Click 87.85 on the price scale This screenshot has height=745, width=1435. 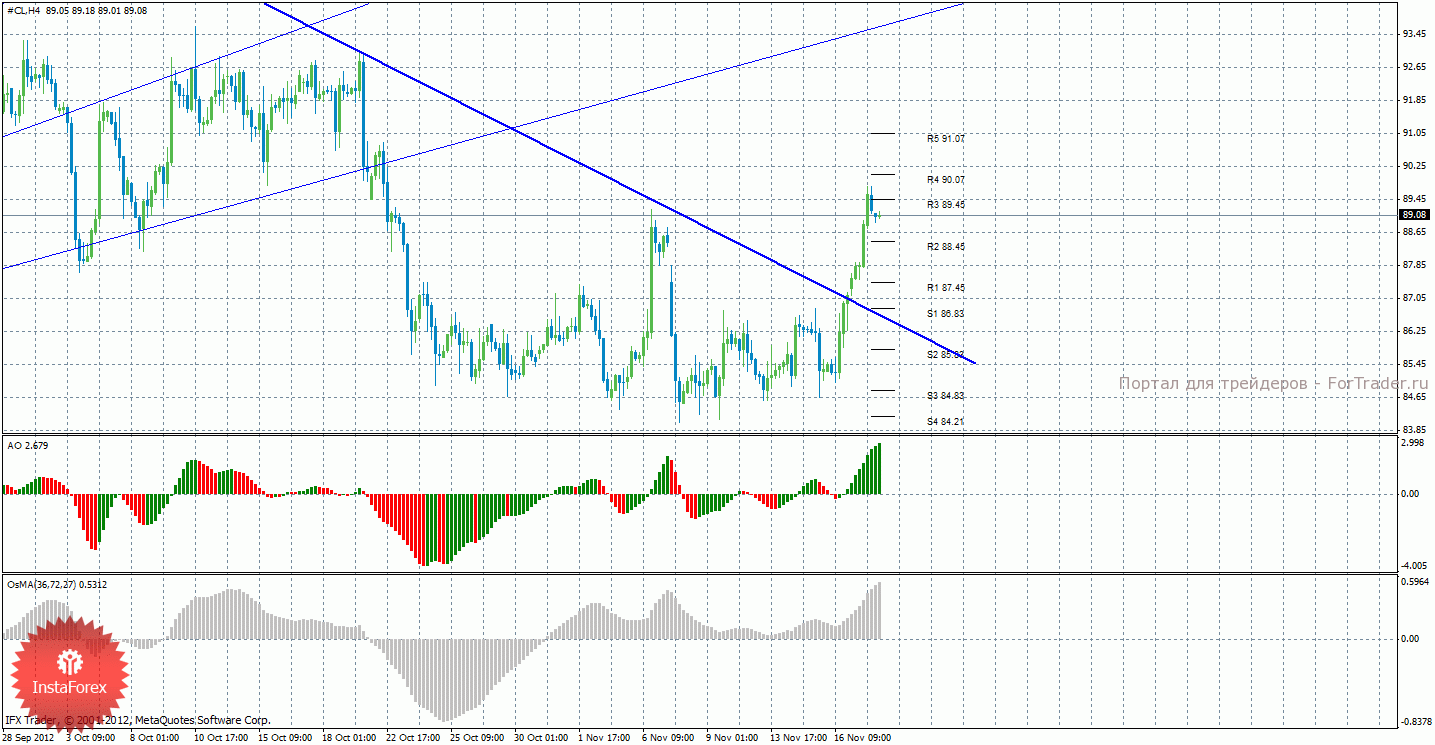click(x=1415, y=264)
